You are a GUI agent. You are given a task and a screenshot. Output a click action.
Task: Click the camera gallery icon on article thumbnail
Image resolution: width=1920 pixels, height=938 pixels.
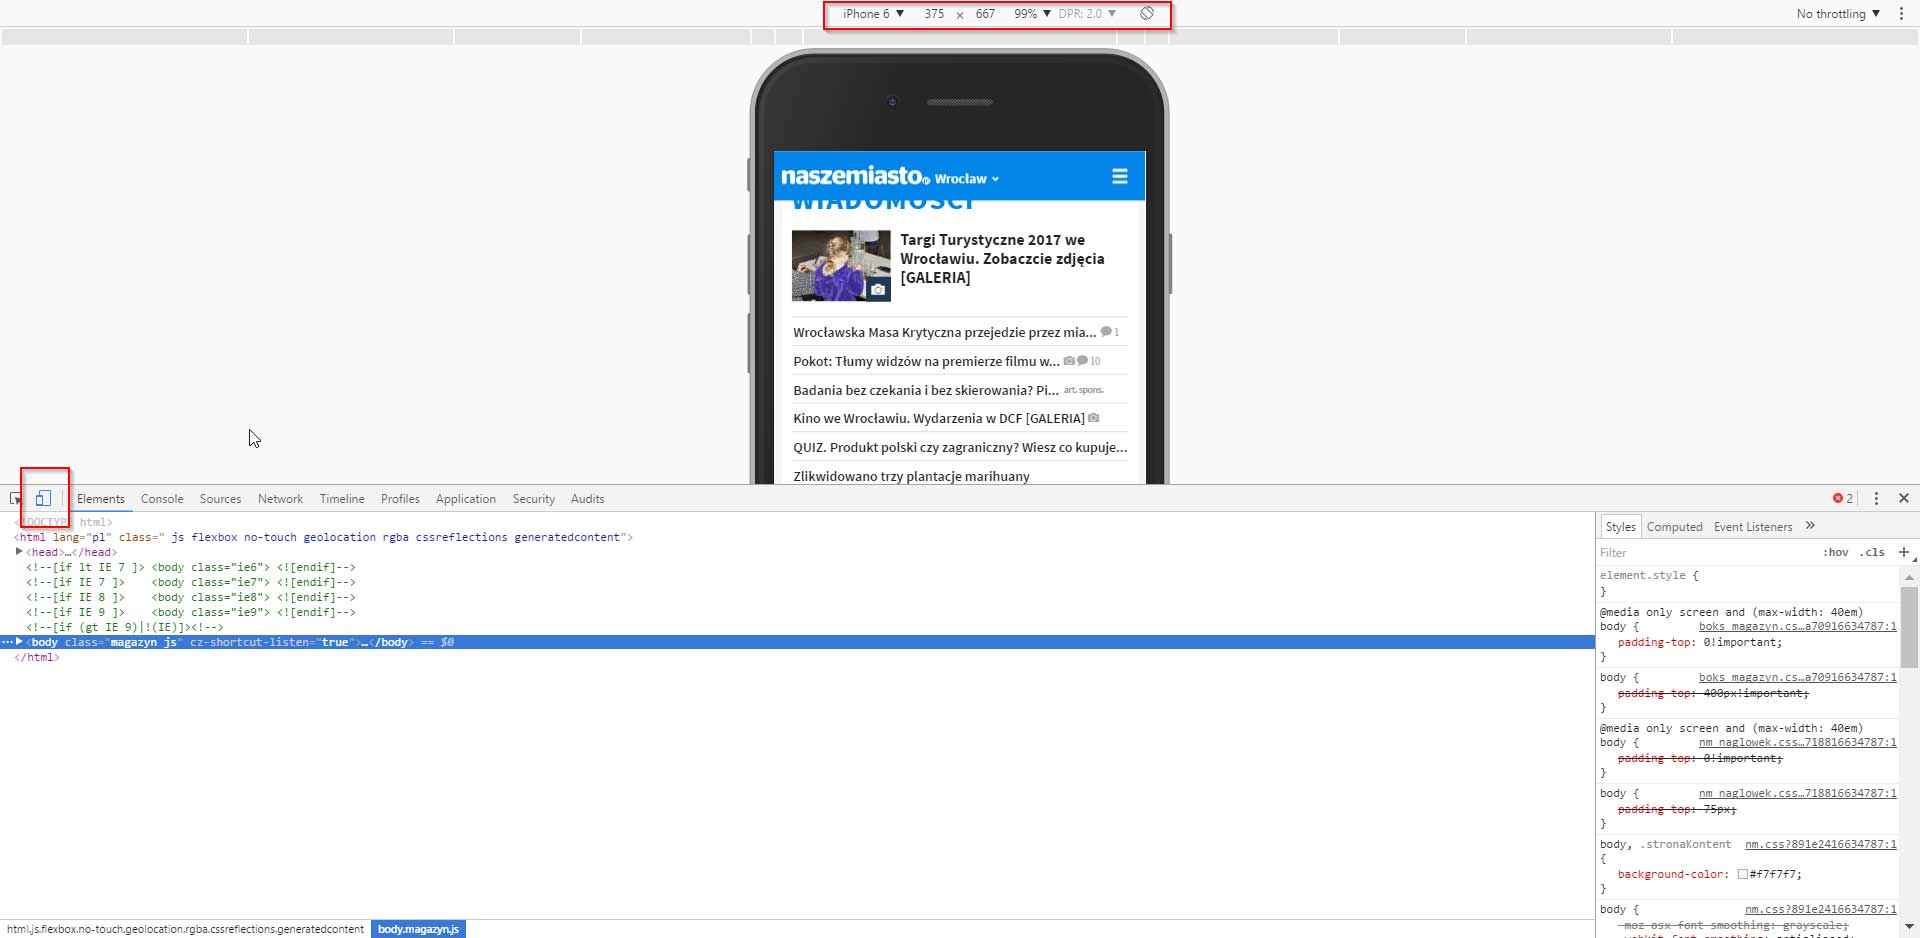tap(877, 290)
